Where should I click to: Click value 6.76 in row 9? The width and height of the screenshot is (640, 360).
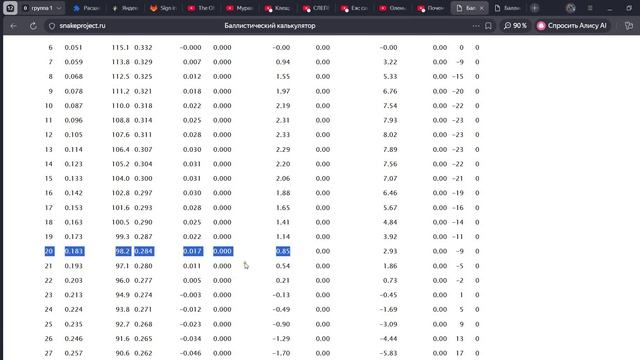[x=390, y=91]
